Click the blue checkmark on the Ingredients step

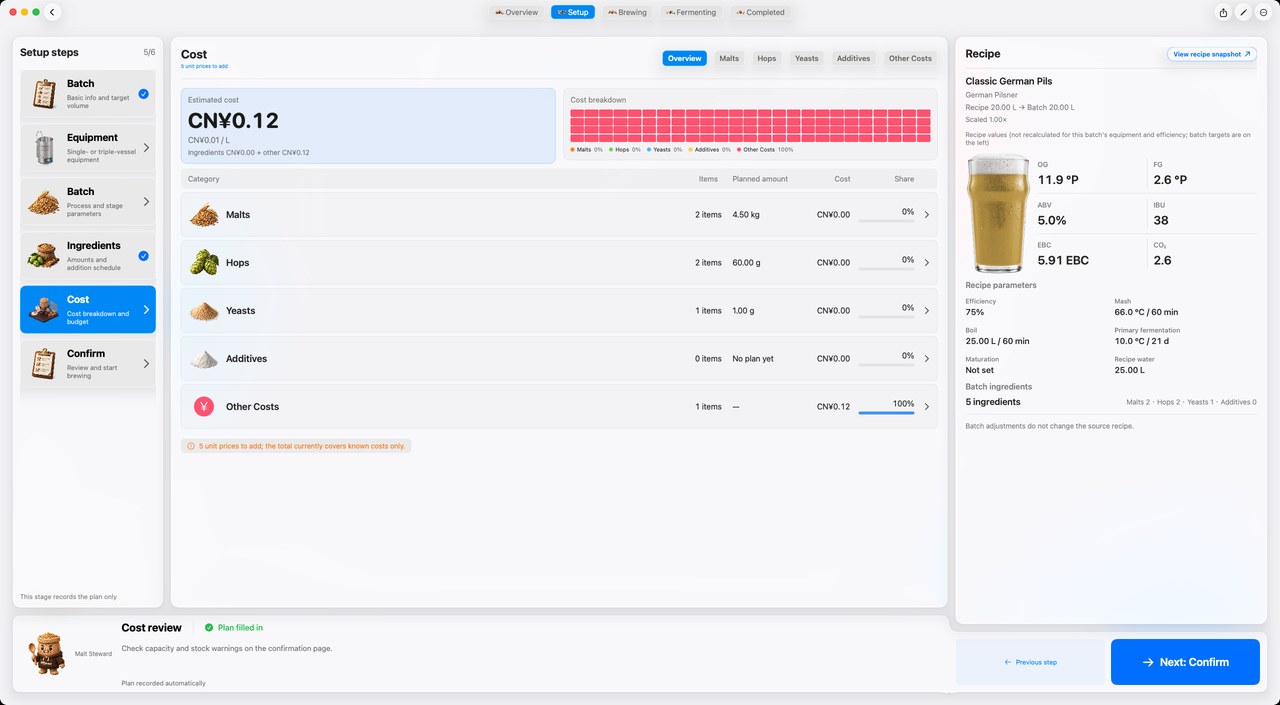tap(144, 256)
